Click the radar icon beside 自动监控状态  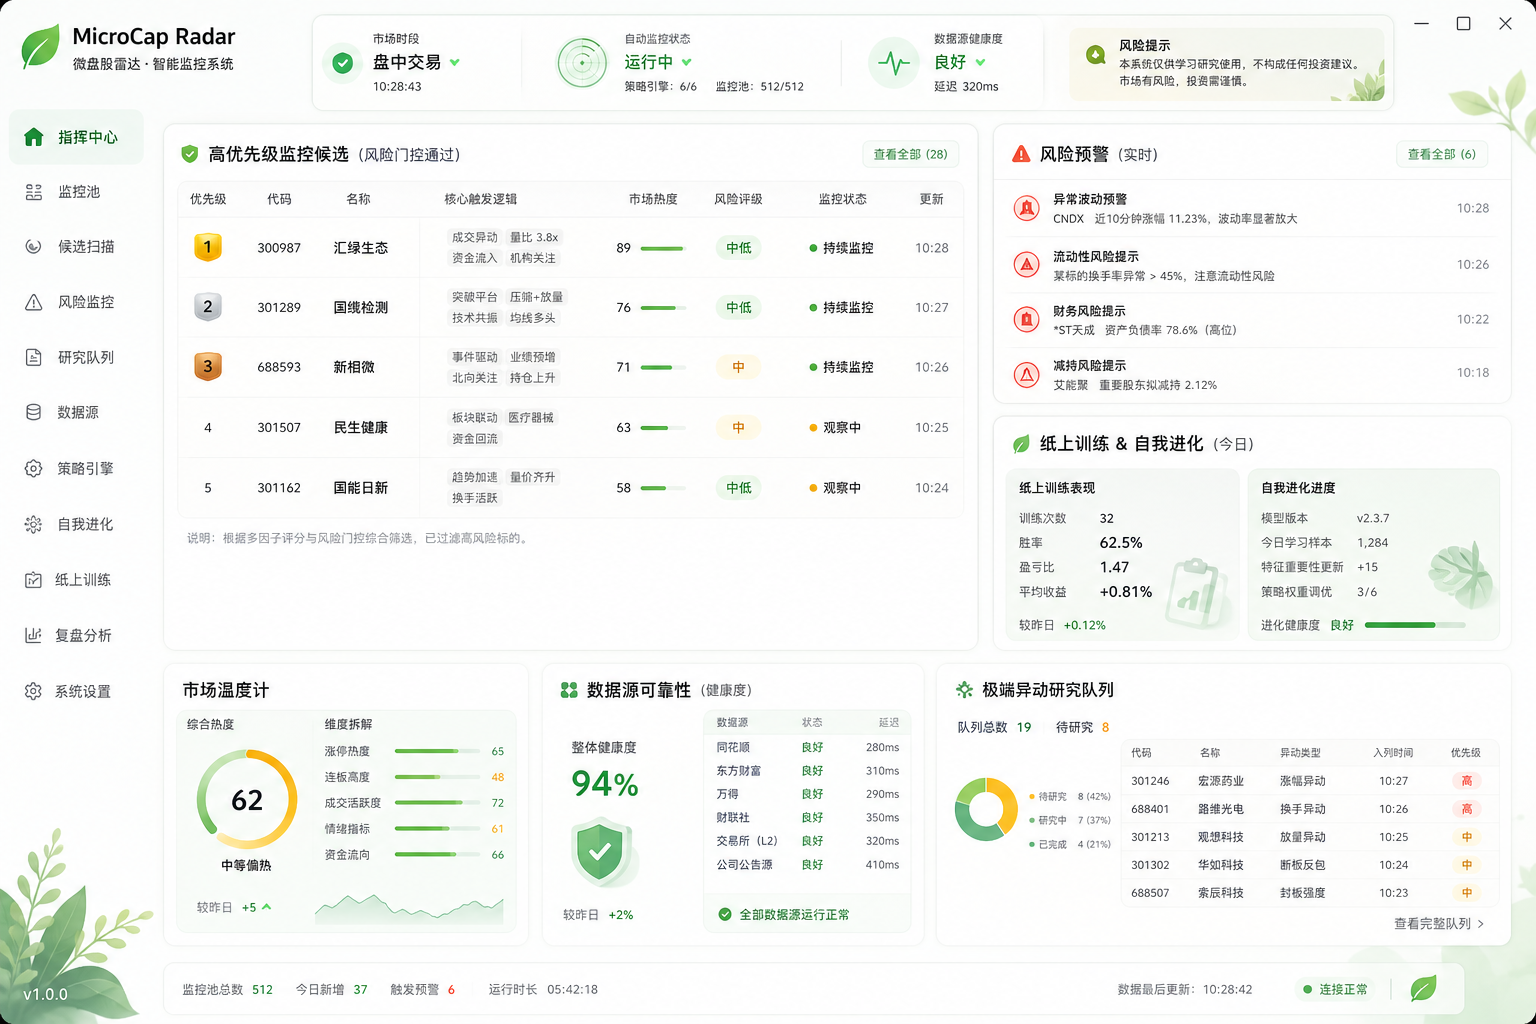(581, 63)
